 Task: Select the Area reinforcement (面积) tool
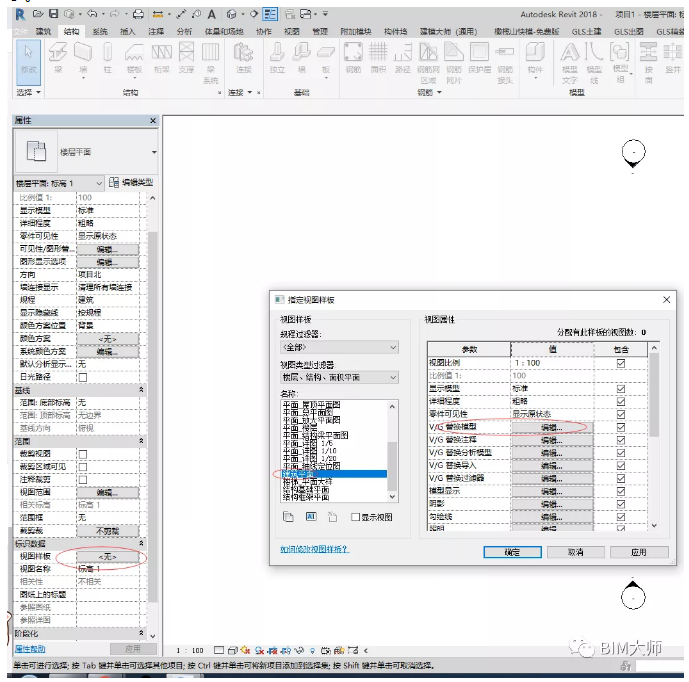coord(378,57)
